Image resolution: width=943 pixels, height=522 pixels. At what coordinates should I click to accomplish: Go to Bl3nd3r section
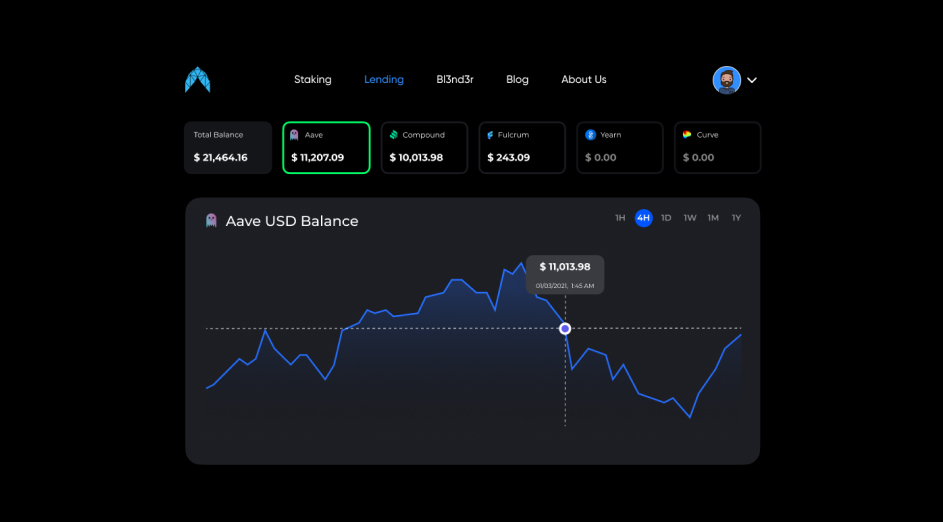coord(455,79)
